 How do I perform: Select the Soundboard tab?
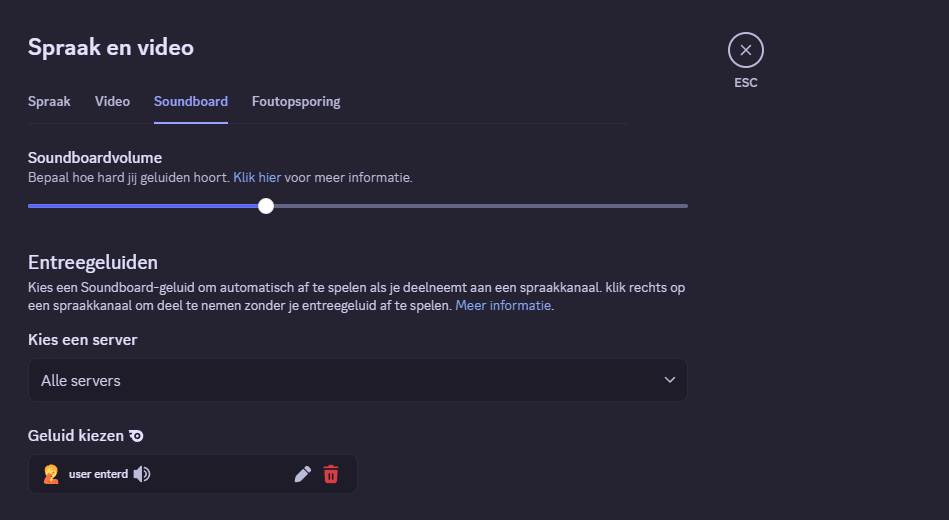(191, 101)
